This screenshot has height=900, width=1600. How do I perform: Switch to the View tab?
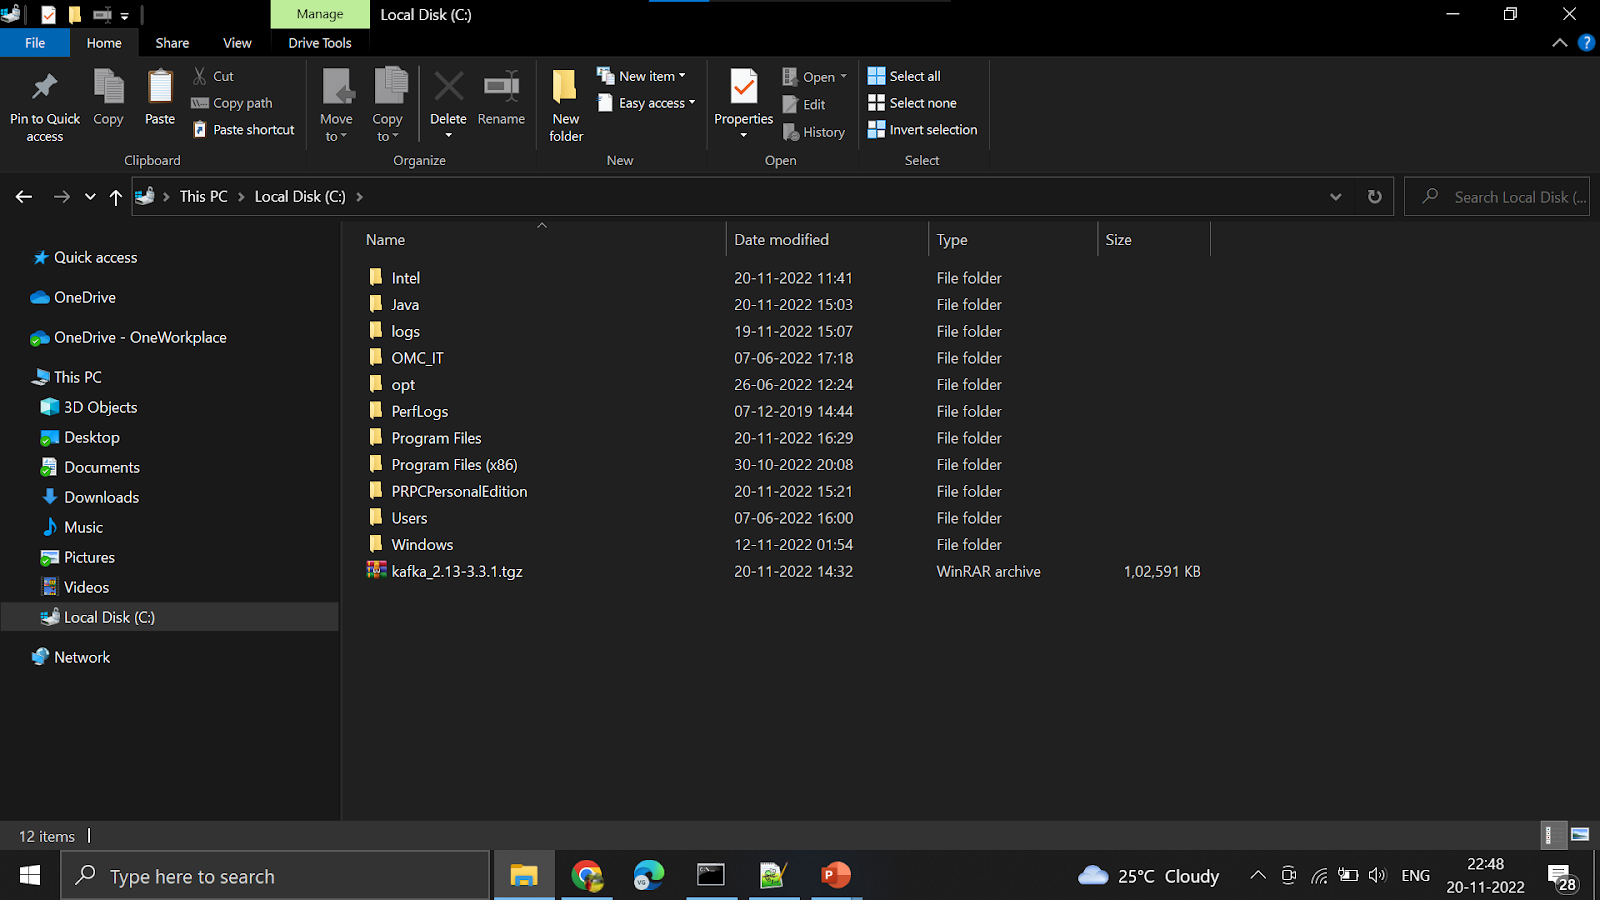click(x=237, y=43)
